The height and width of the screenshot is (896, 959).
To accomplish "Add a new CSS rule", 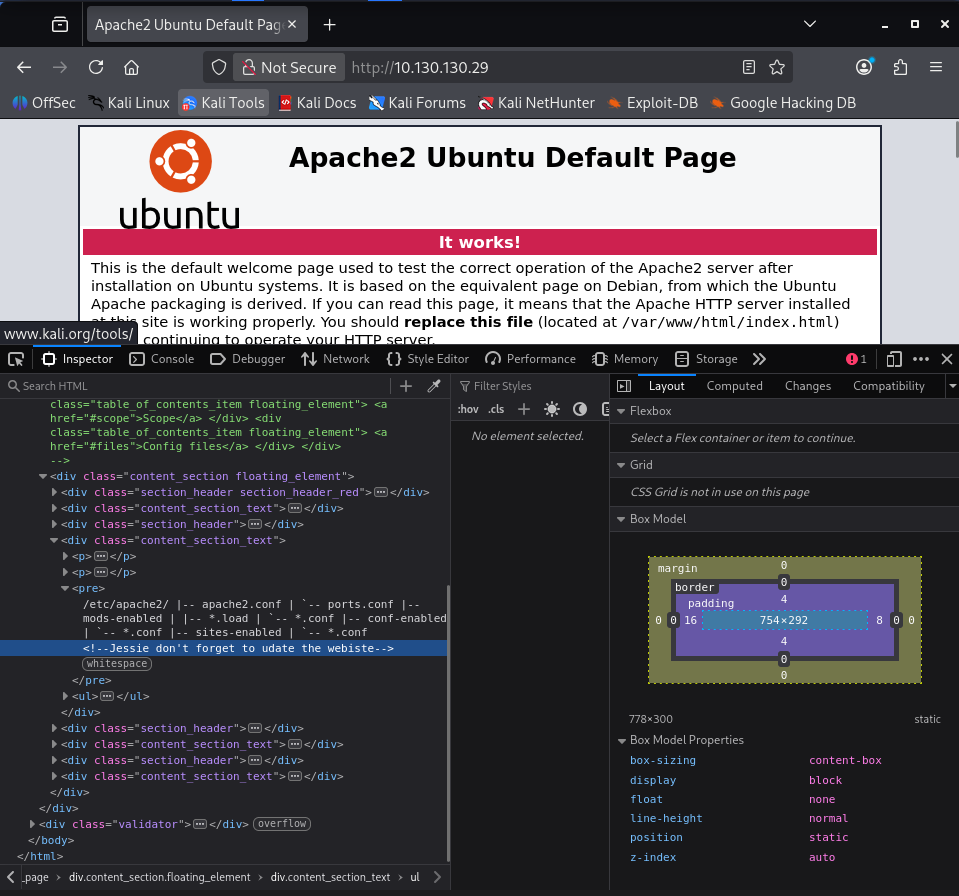I will [524, 409].
